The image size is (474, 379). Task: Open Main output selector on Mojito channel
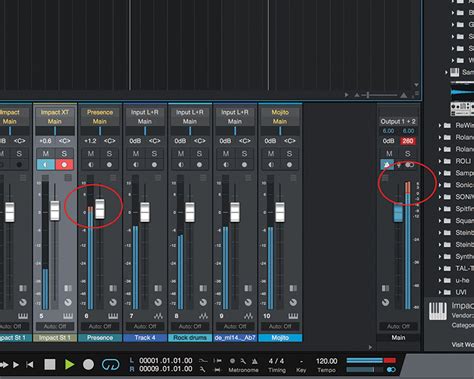coord(280,121)
